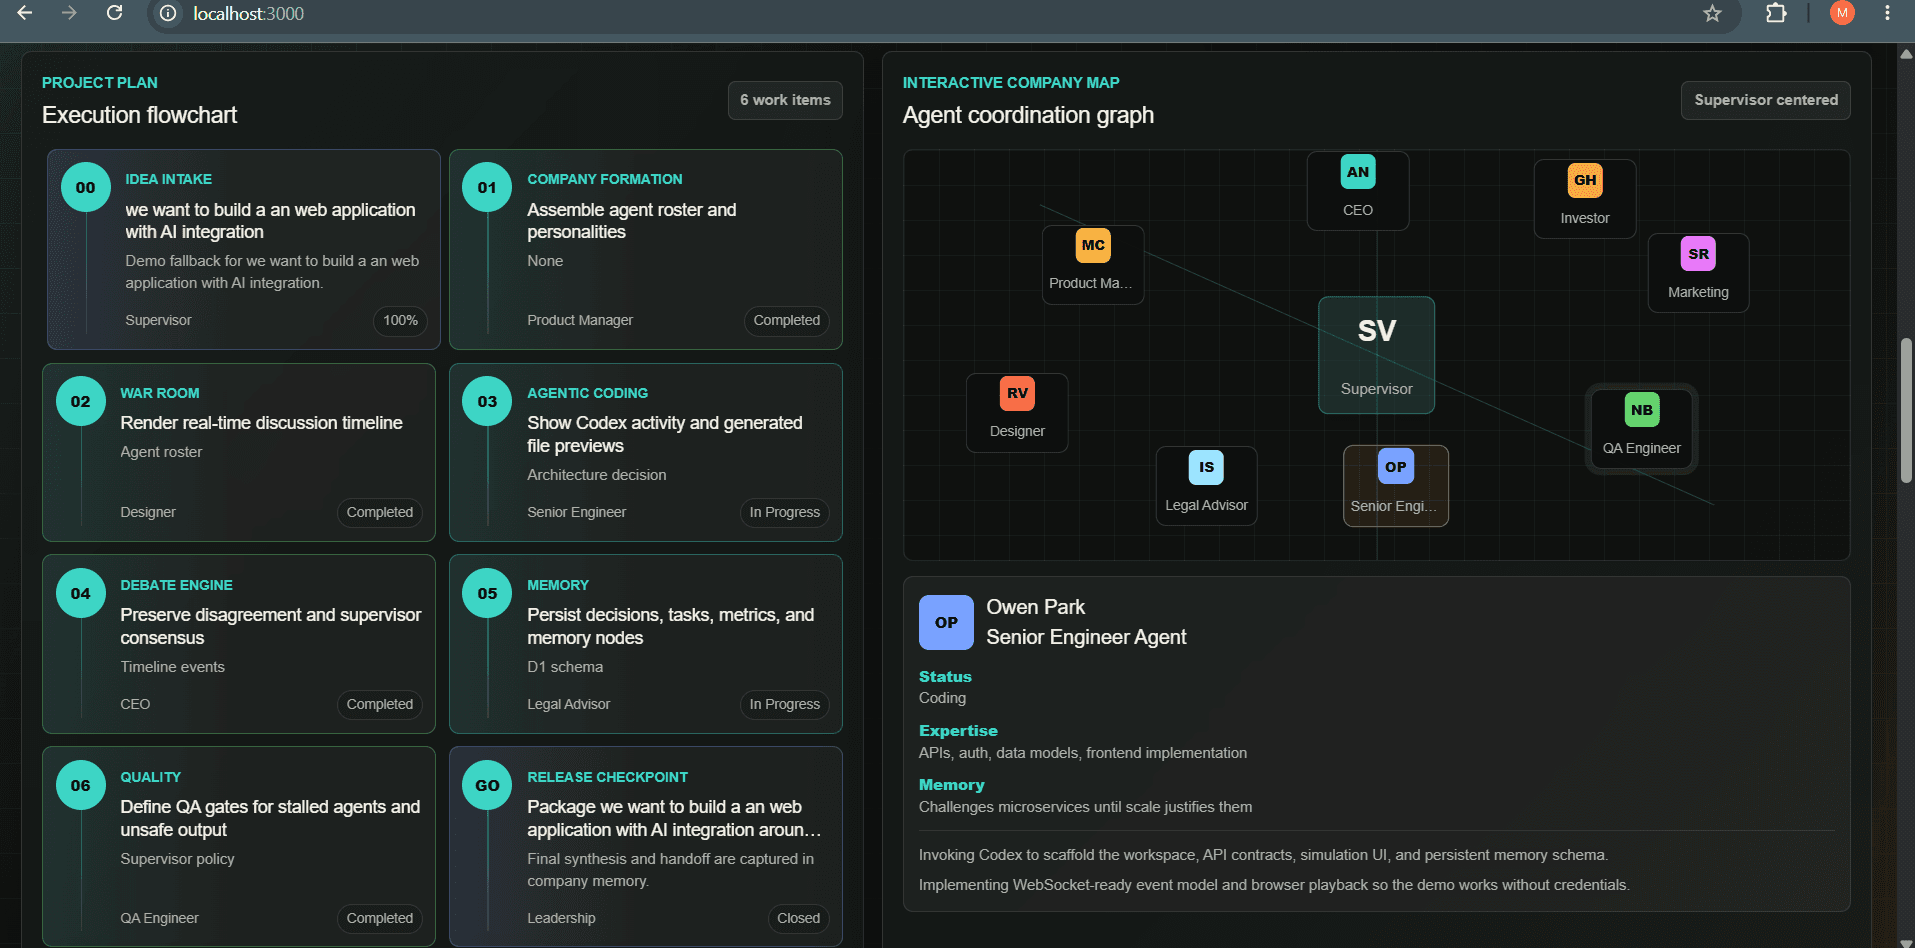Click the browser back arrow
Image resolution: width=1915 pixels, height=948 pixels.
pyautogui.click(x=25, y=13)
